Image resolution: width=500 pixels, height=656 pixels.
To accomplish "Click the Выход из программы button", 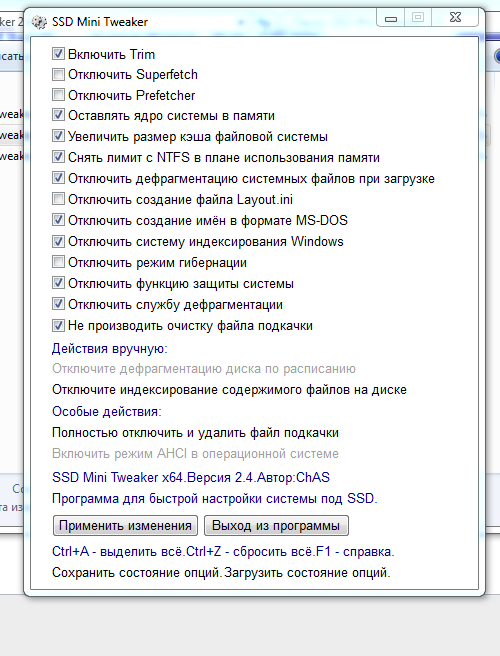I will (x=276, y=525).
